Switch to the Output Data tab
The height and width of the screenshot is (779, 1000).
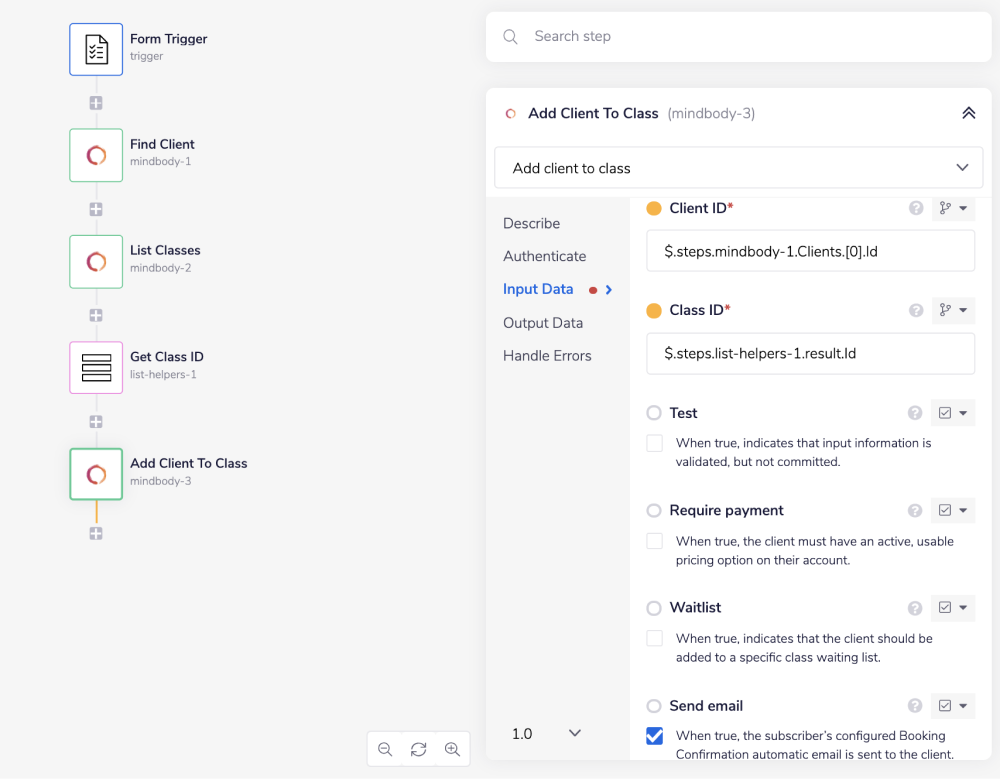[543, 323]
